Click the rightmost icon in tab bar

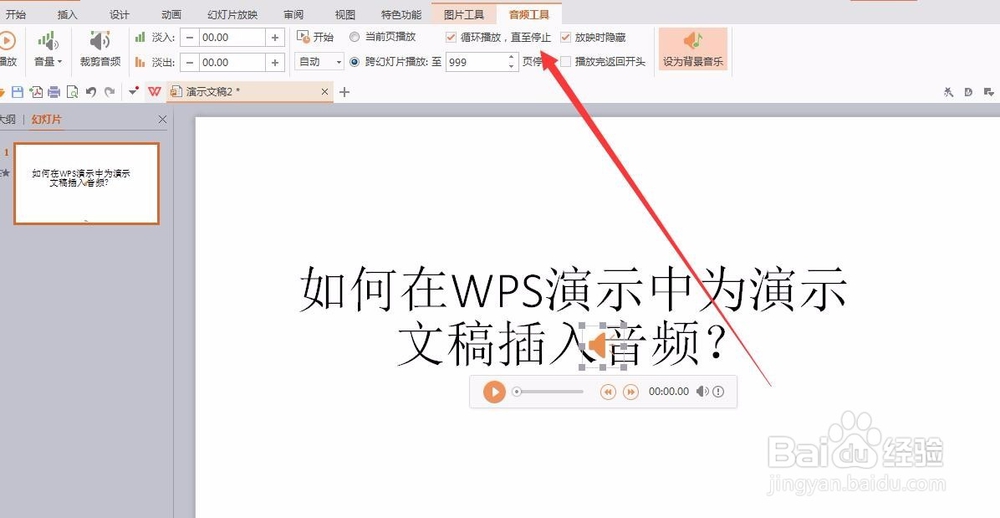click(989, 92)
